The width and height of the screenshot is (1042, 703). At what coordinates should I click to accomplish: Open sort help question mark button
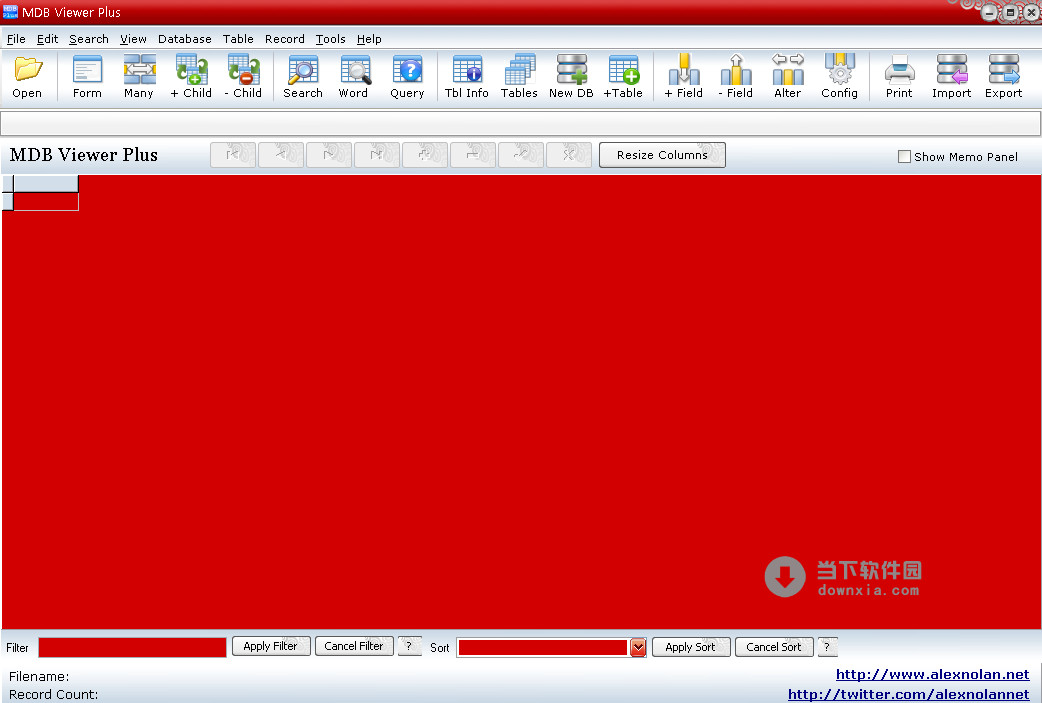827,647
